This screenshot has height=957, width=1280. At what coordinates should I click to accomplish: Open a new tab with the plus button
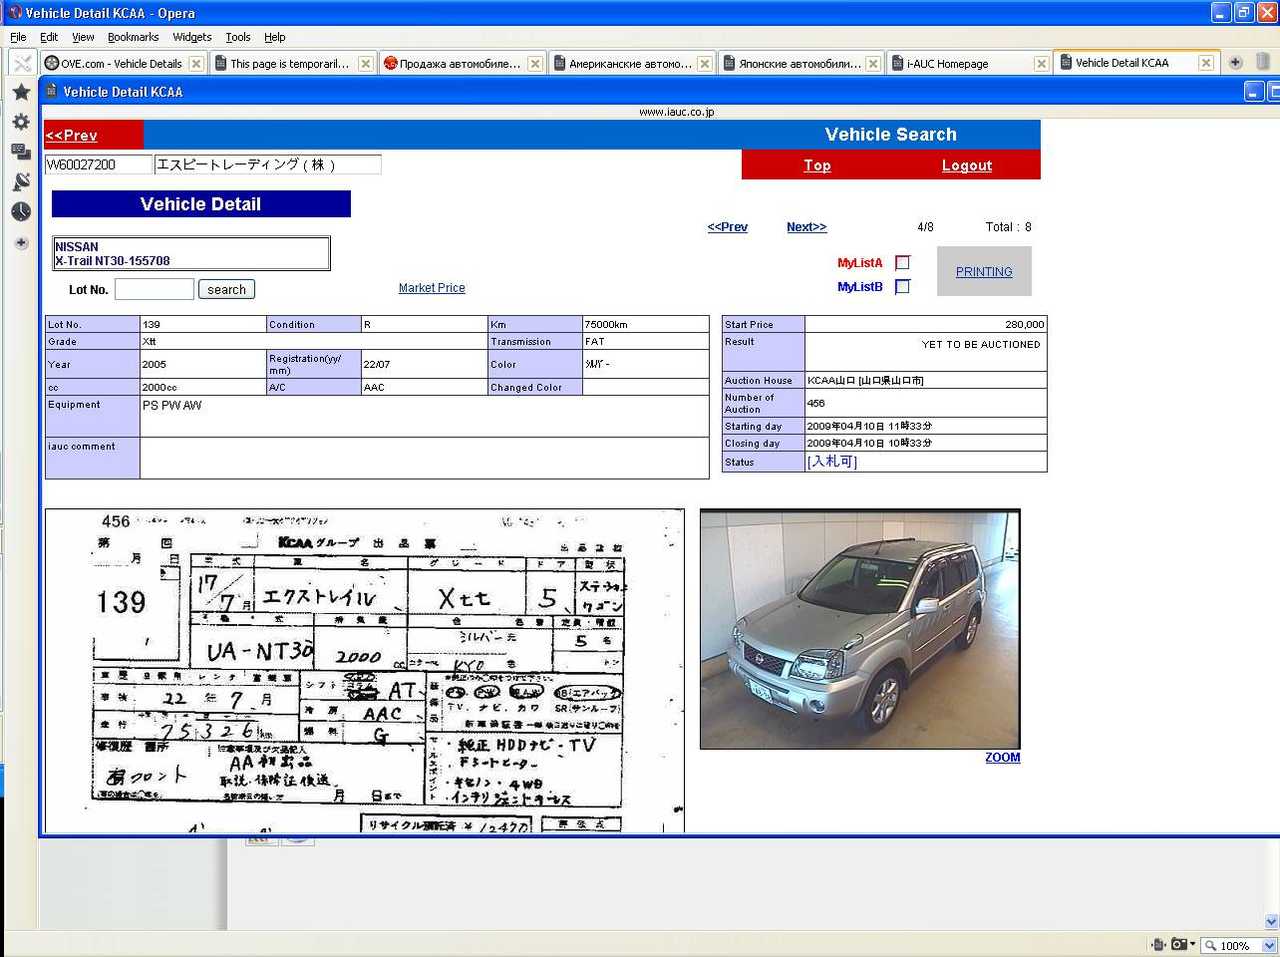click(x=1235, y=62)
